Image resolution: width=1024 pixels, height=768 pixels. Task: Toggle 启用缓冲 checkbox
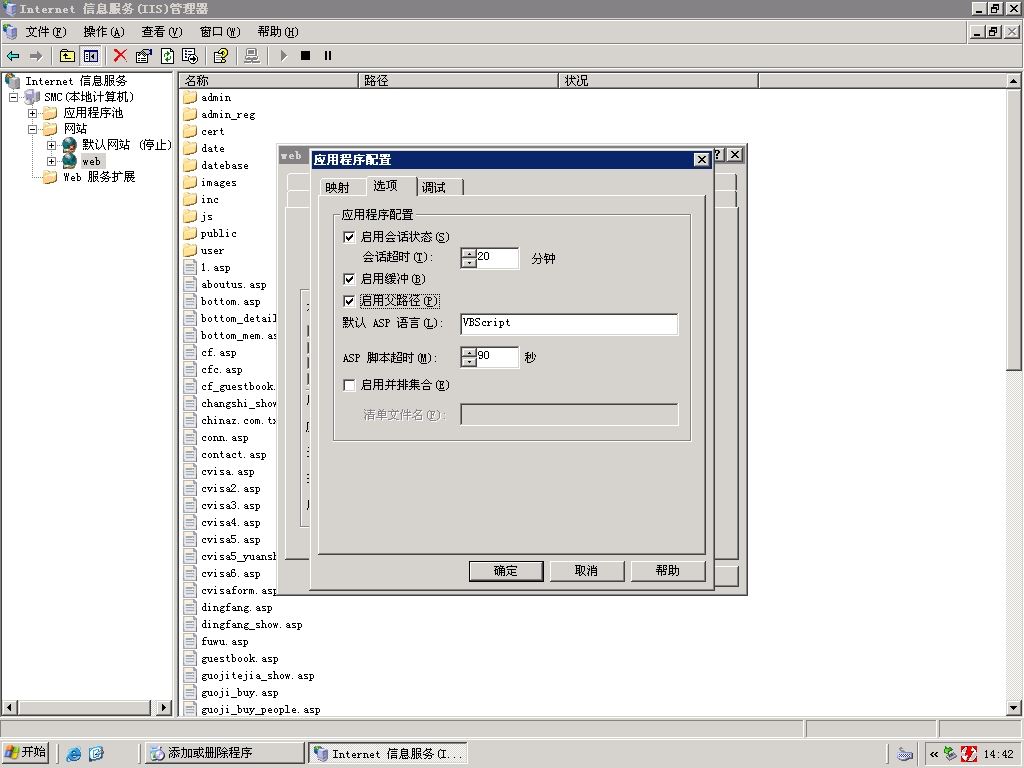pyautogui.click(x=349, y=279)
